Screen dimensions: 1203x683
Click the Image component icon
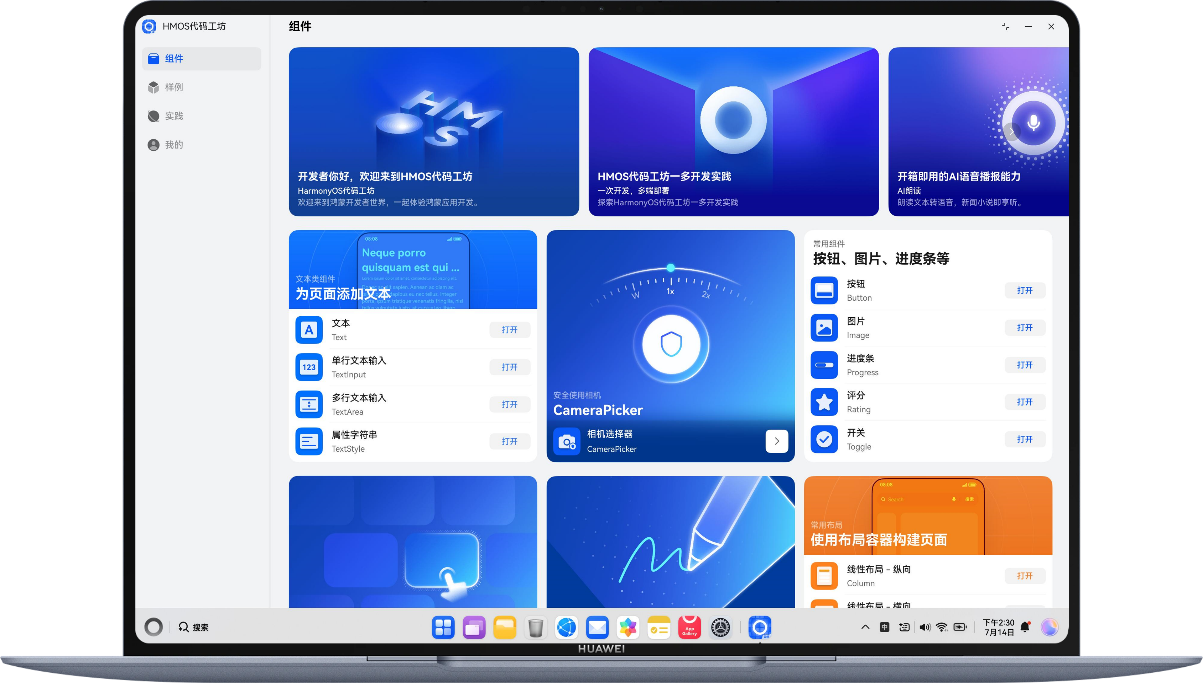823,327
